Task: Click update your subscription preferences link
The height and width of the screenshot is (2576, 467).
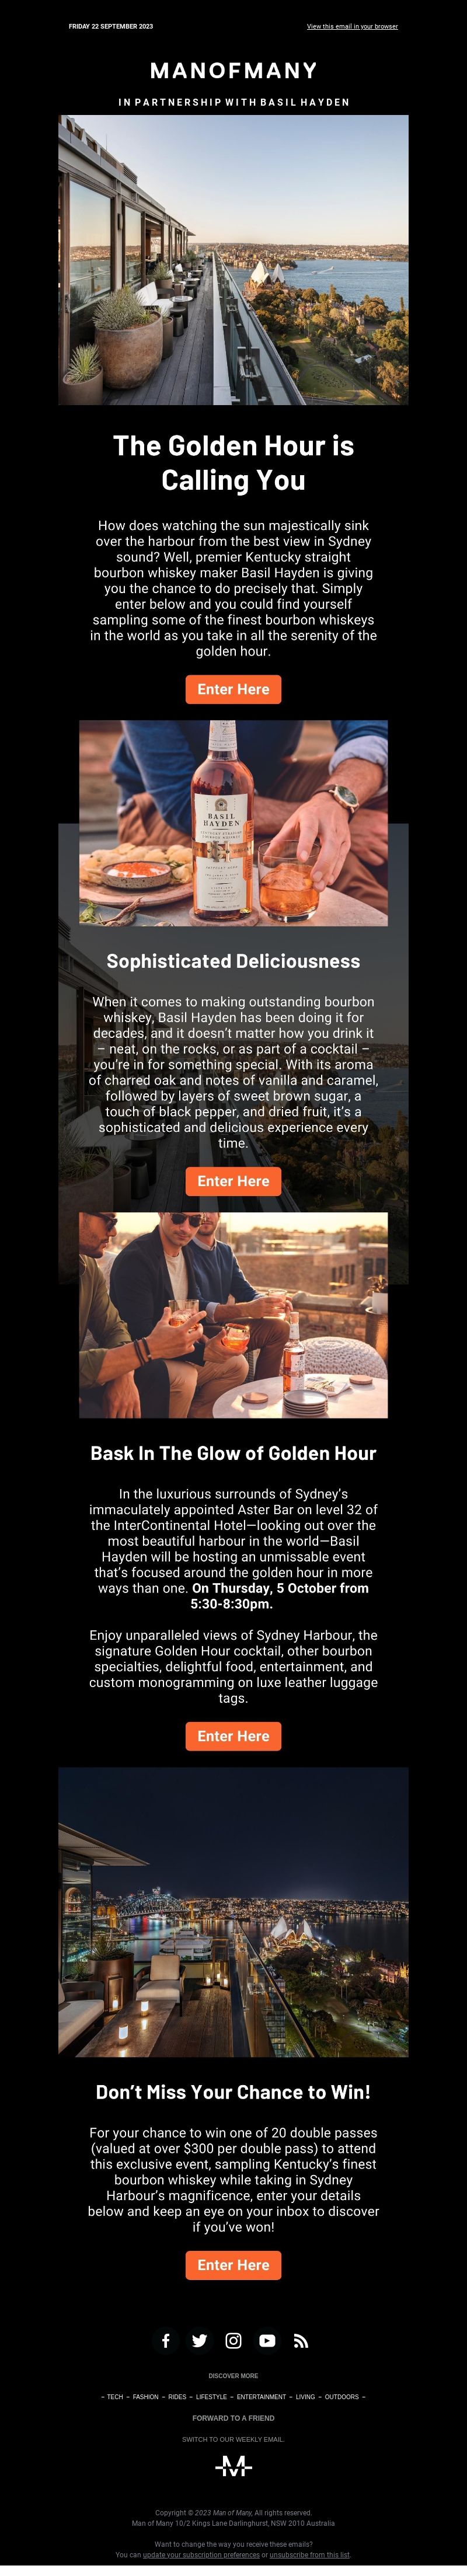Action: 201,2555
